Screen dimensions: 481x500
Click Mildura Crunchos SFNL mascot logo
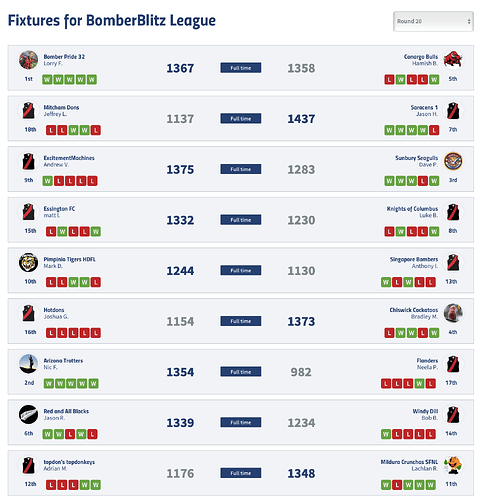point(453,465)
